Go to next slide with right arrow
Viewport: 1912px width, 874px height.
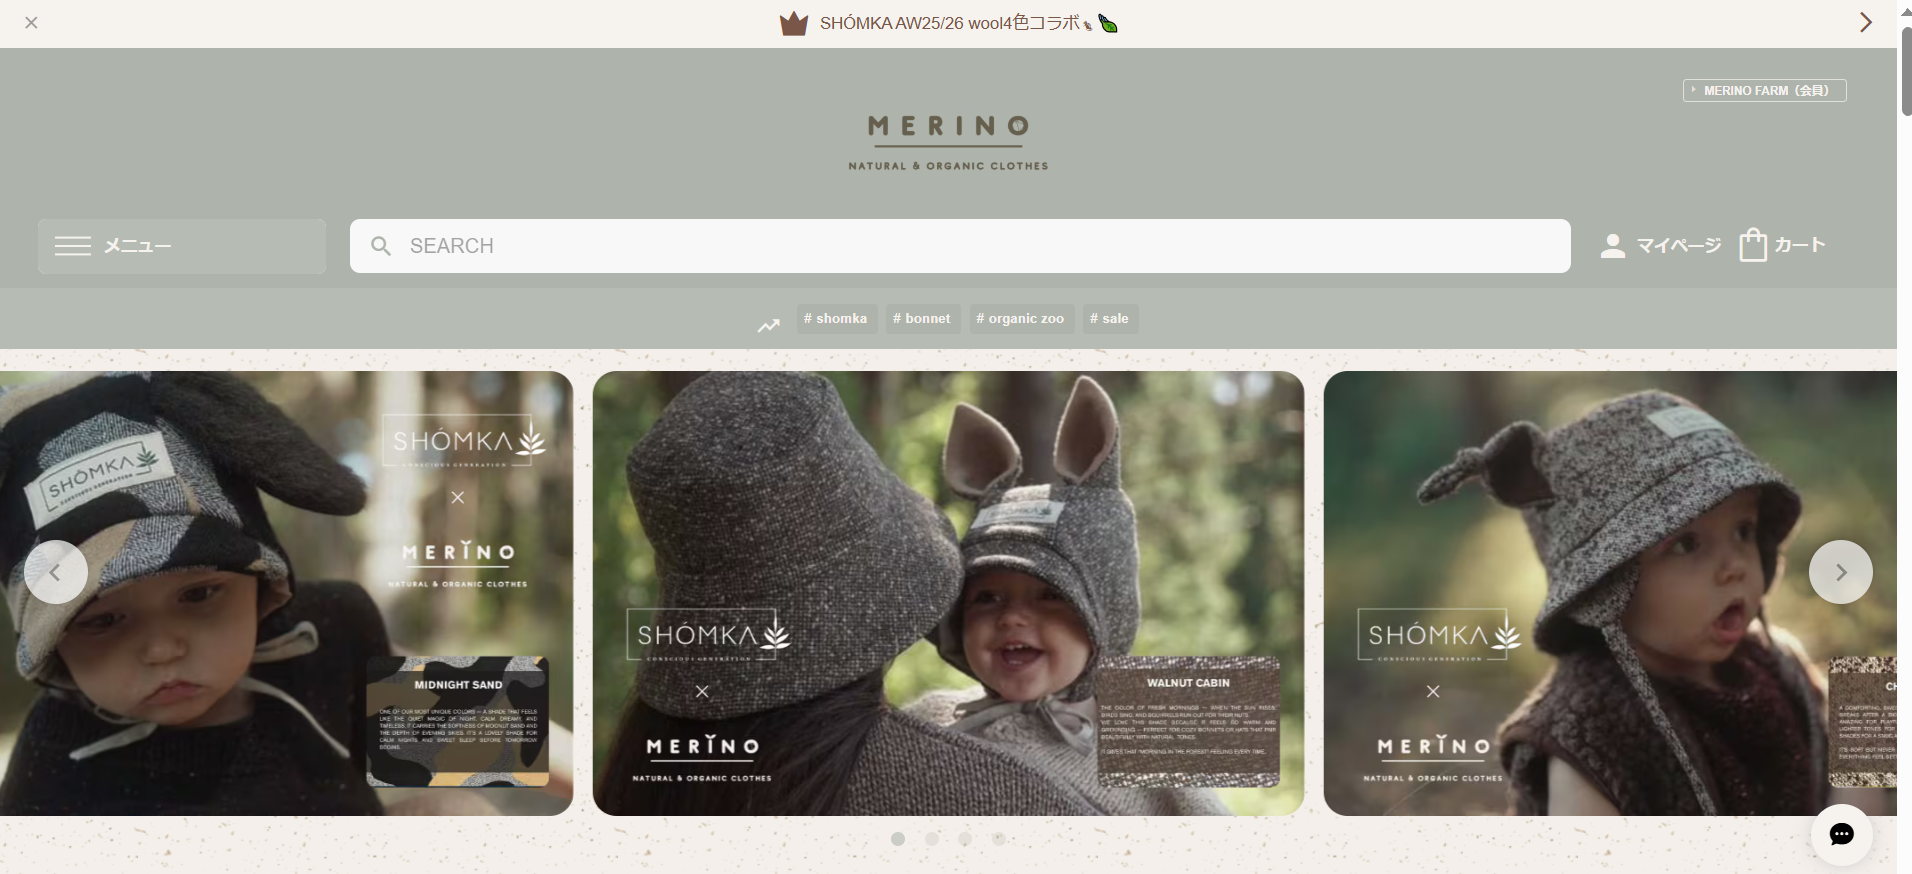click(1840, 572)
